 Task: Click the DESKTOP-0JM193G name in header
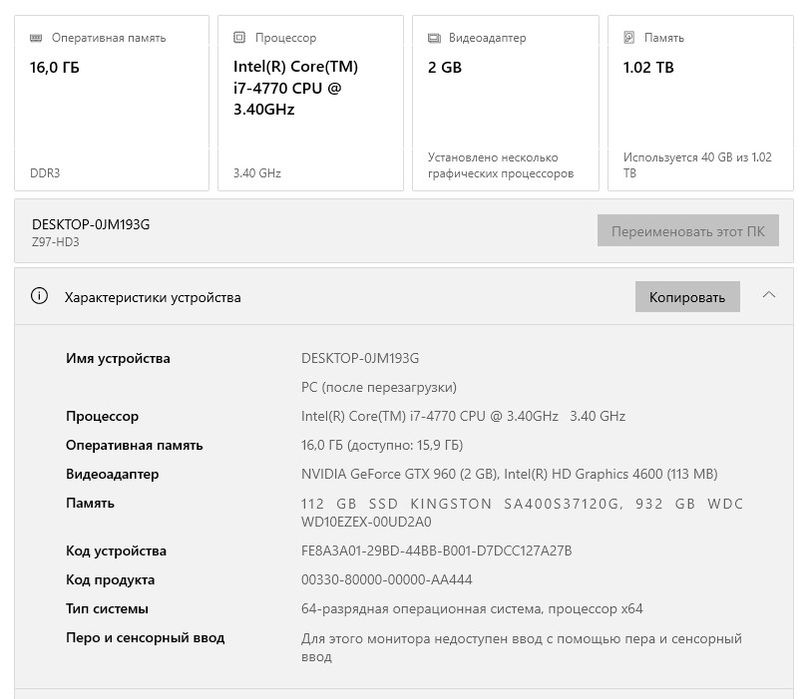tap(91, 224)
